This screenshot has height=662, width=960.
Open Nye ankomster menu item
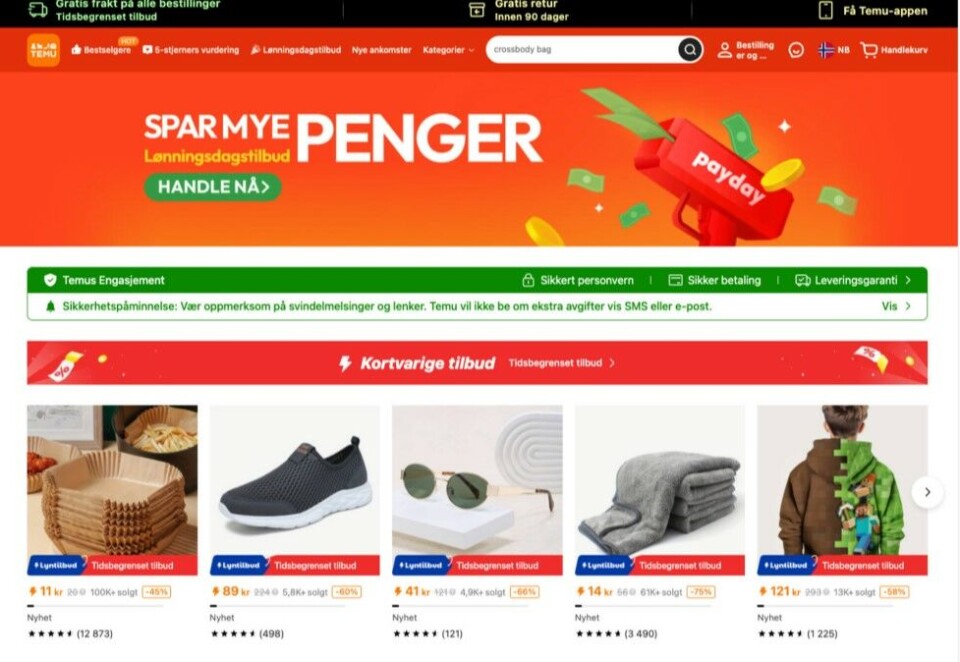pos(381,50)
